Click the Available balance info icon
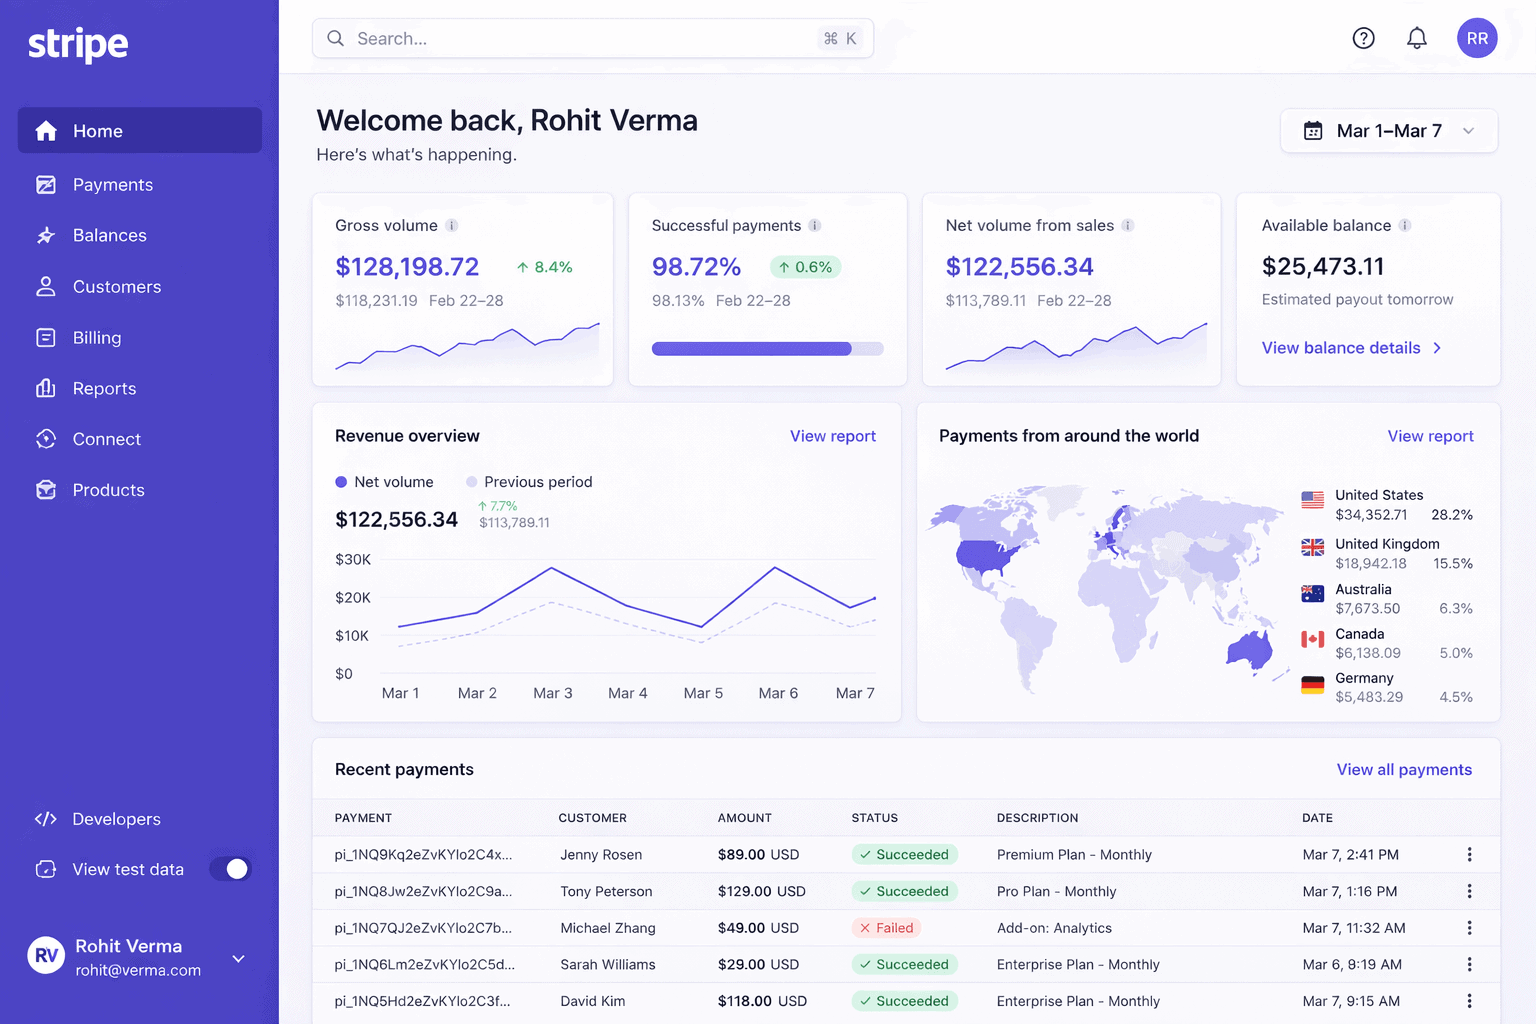Viewport: 1536px width, 1024px height. tap(1405, 226)
